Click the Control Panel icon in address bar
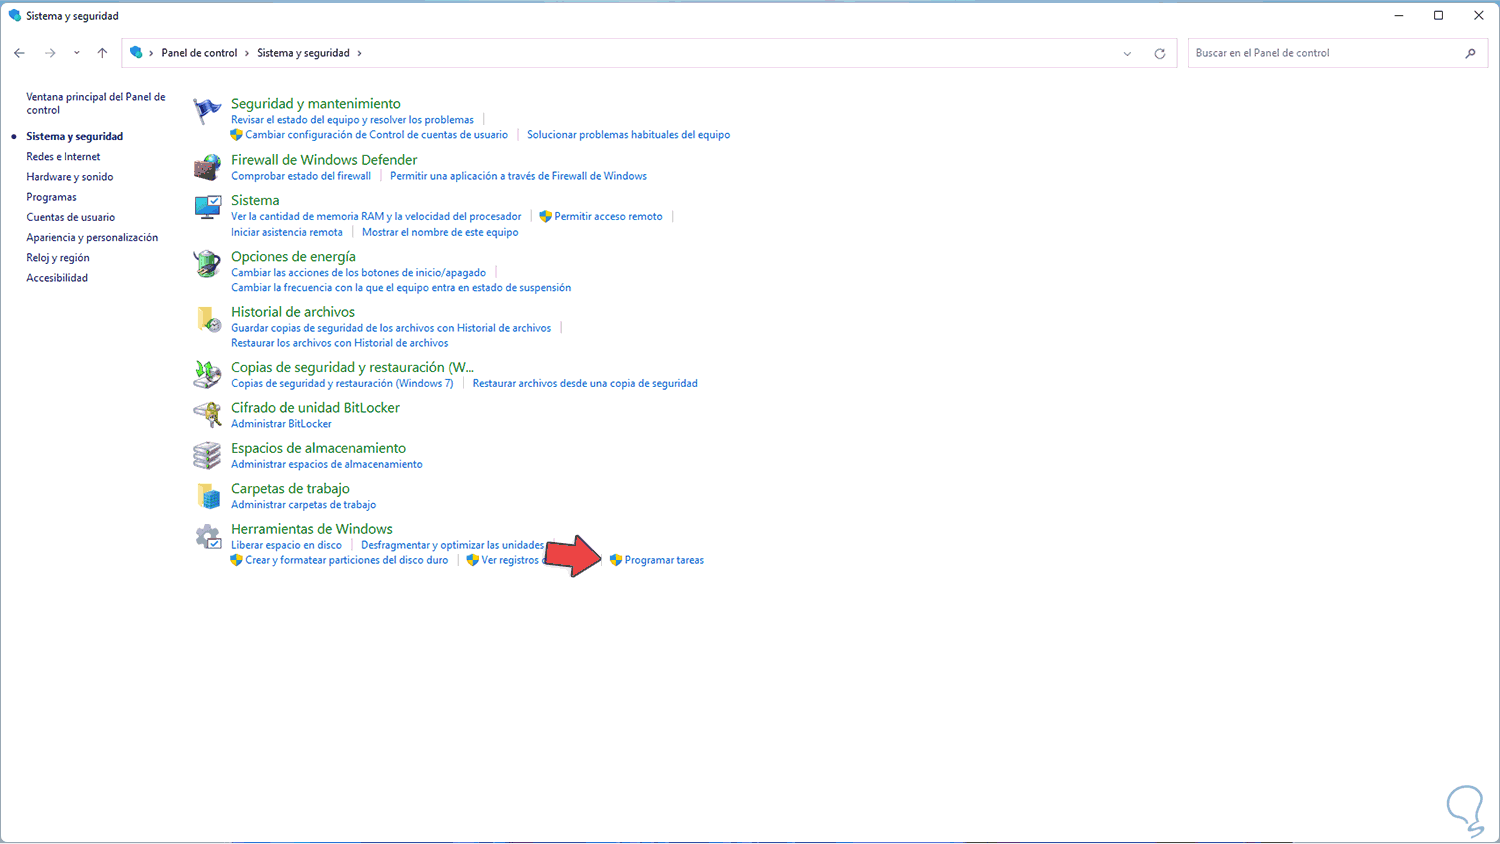Viewport: 1500px width, 844px height. [x=136, y=53]
